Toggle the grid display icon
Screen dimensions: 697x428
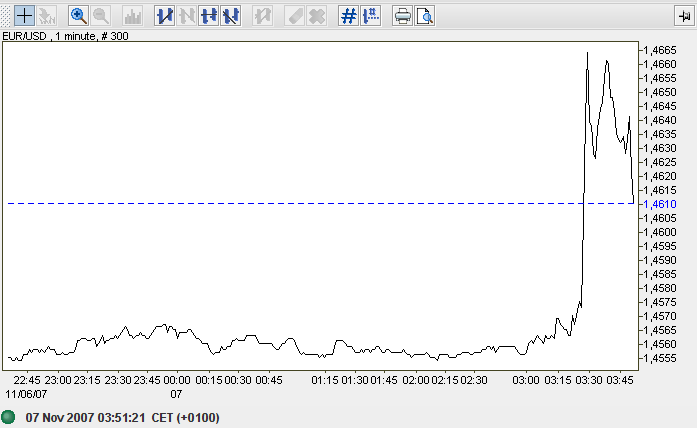[x=348, y=16]
